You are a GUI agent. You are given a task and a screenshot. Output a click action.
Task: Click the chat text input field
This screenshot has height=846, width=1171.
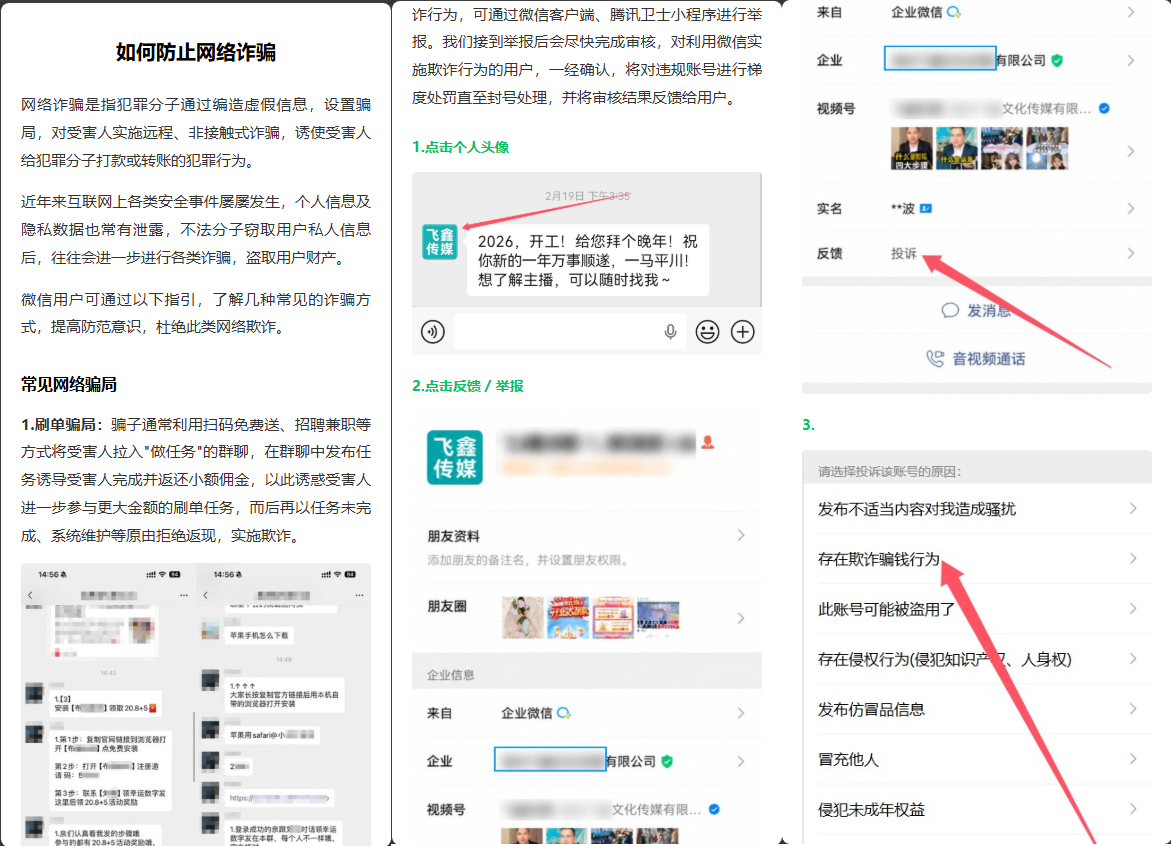point(571,332)
